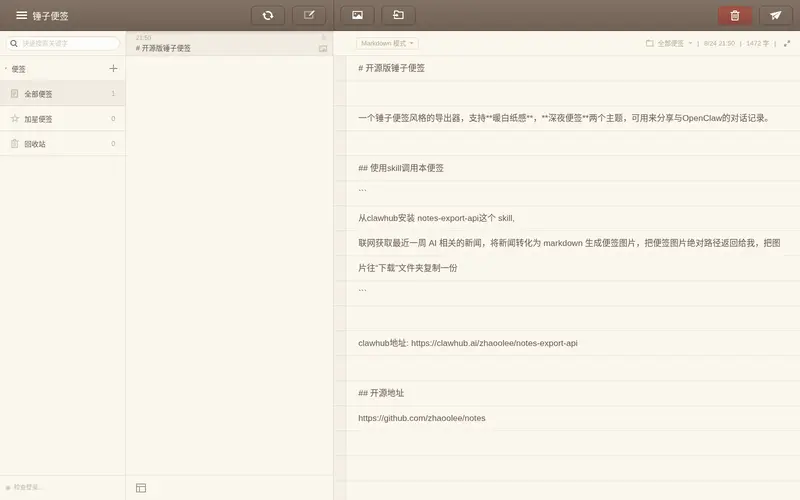Click the star icon beside 加星便签

click(x=14, y=118)
